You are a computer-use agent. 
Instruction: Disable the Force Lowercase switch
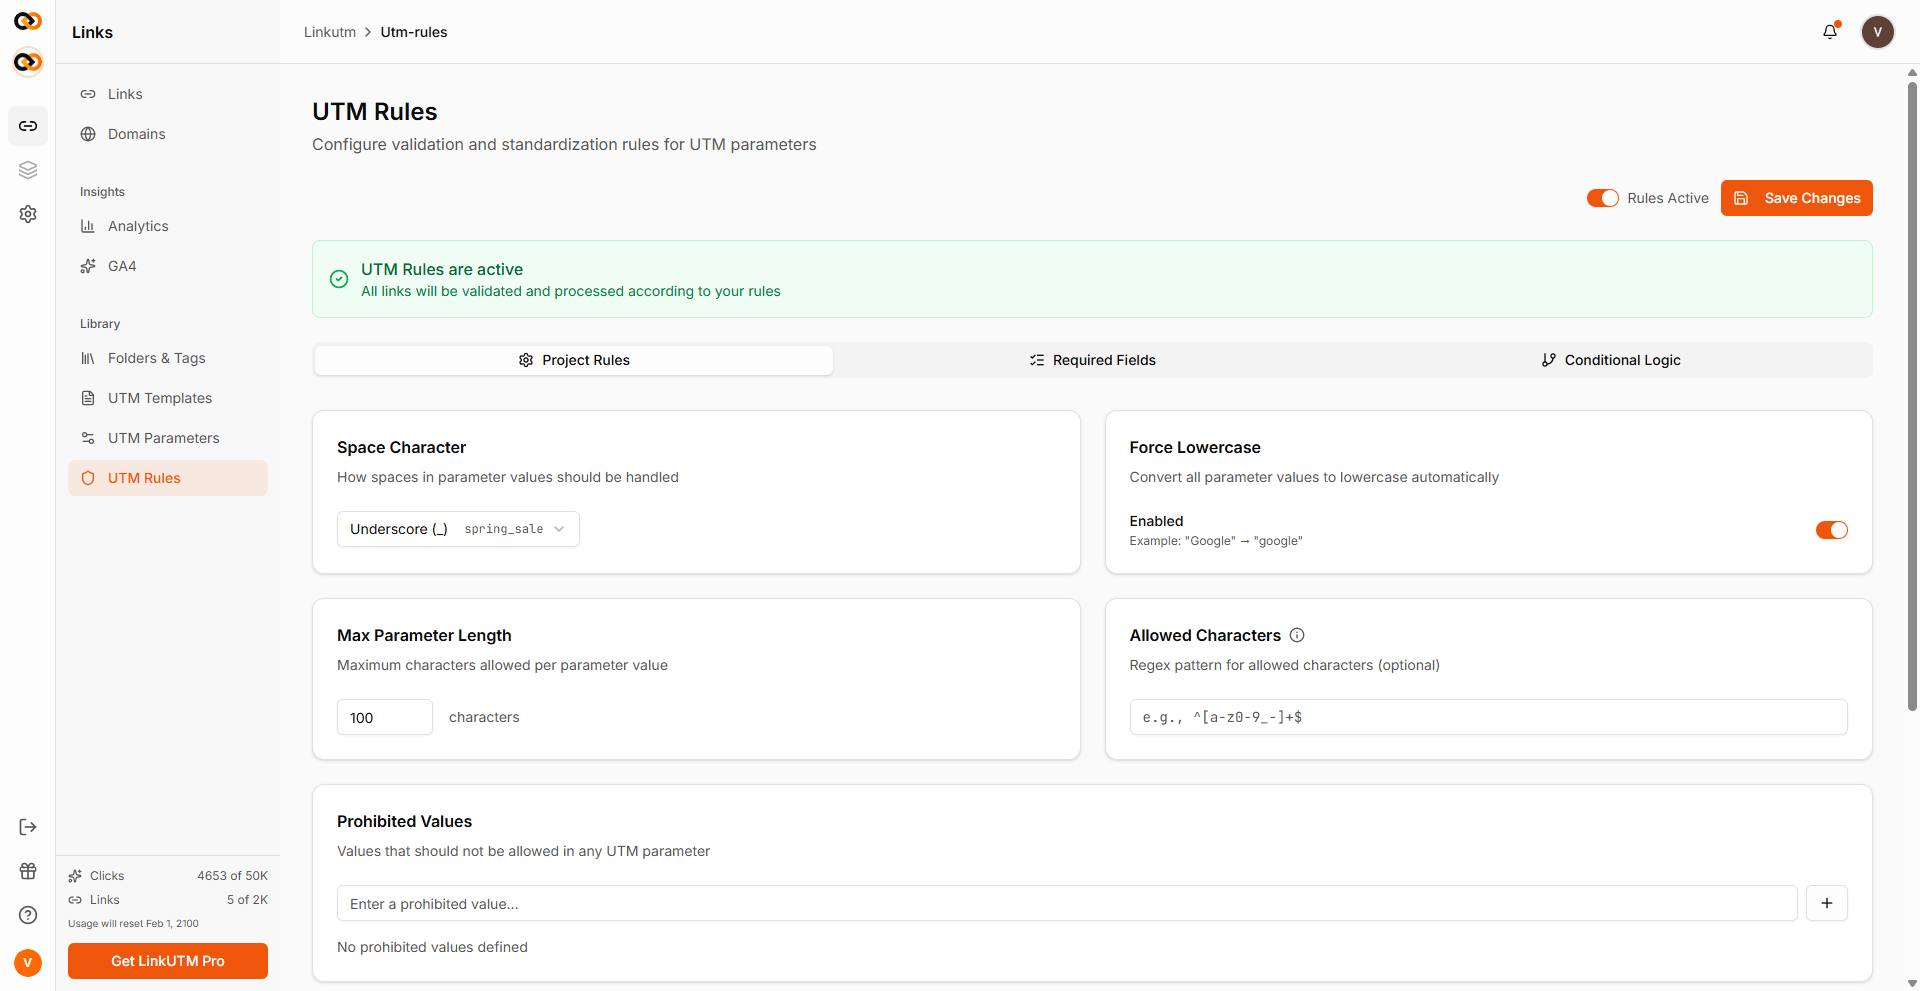tap(1832, 530)
